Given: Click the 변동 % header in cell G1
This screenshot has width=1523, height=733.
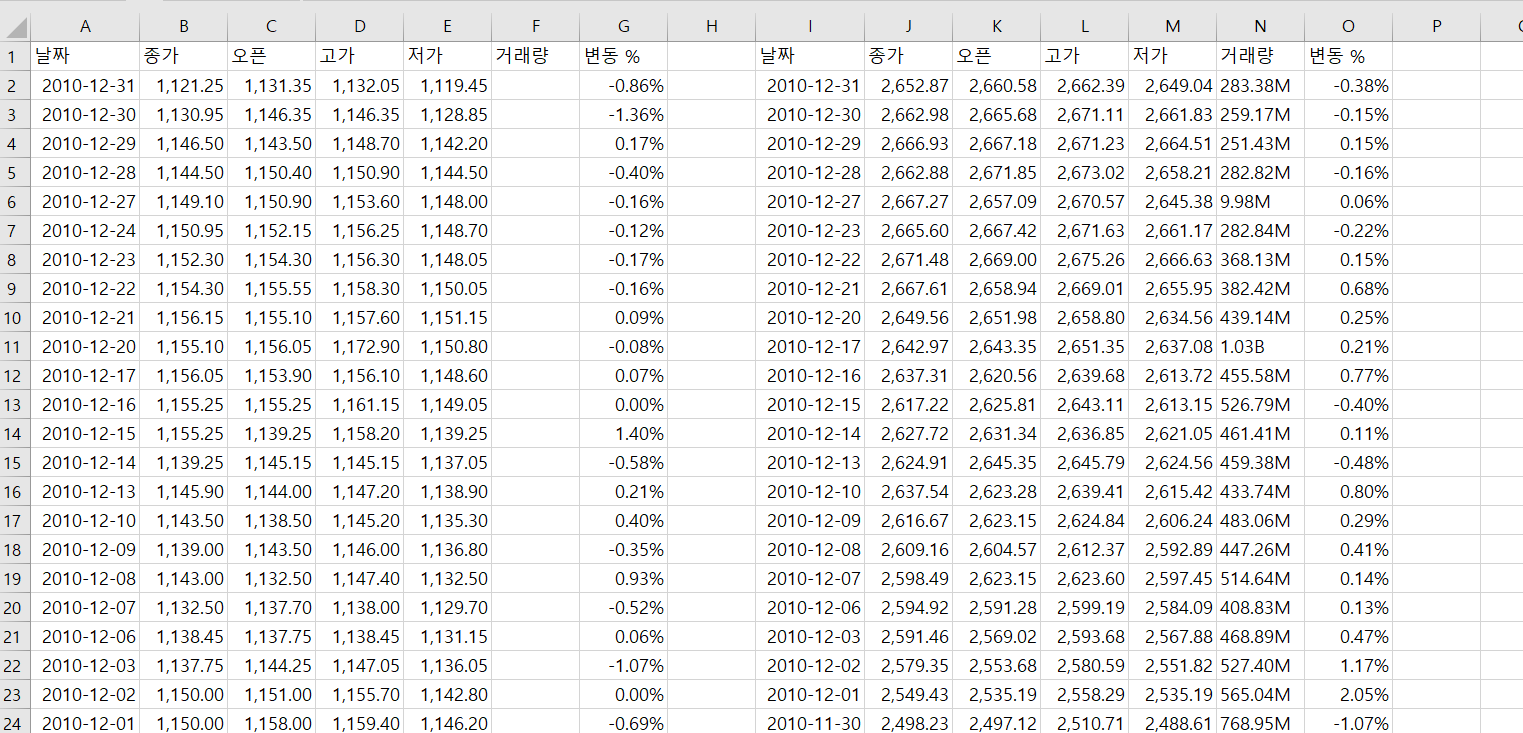Looking at the screenshot, I should tap(624, 56).
